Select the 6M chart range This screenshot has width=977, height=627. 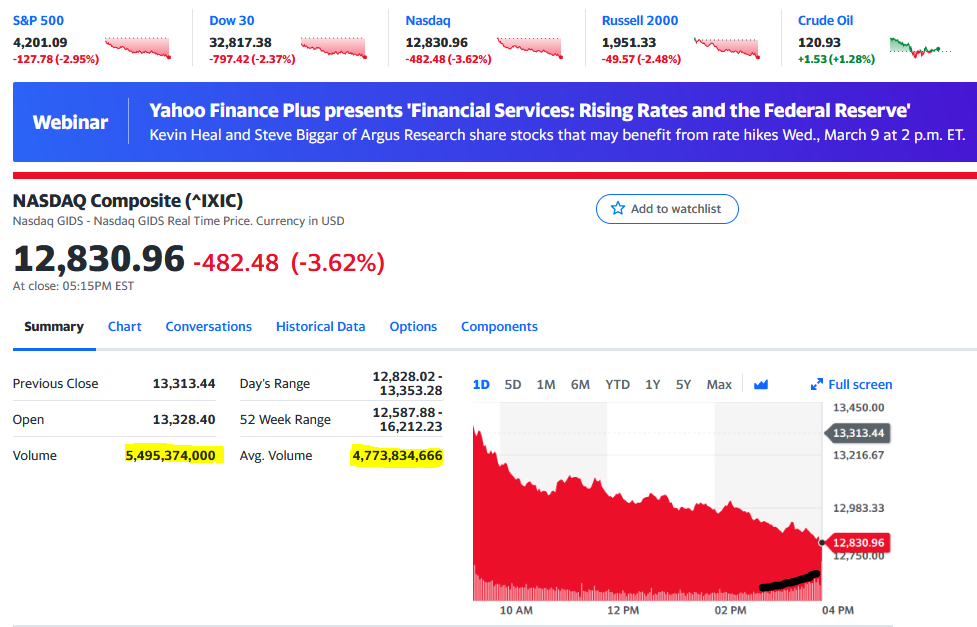pos(580,385)
